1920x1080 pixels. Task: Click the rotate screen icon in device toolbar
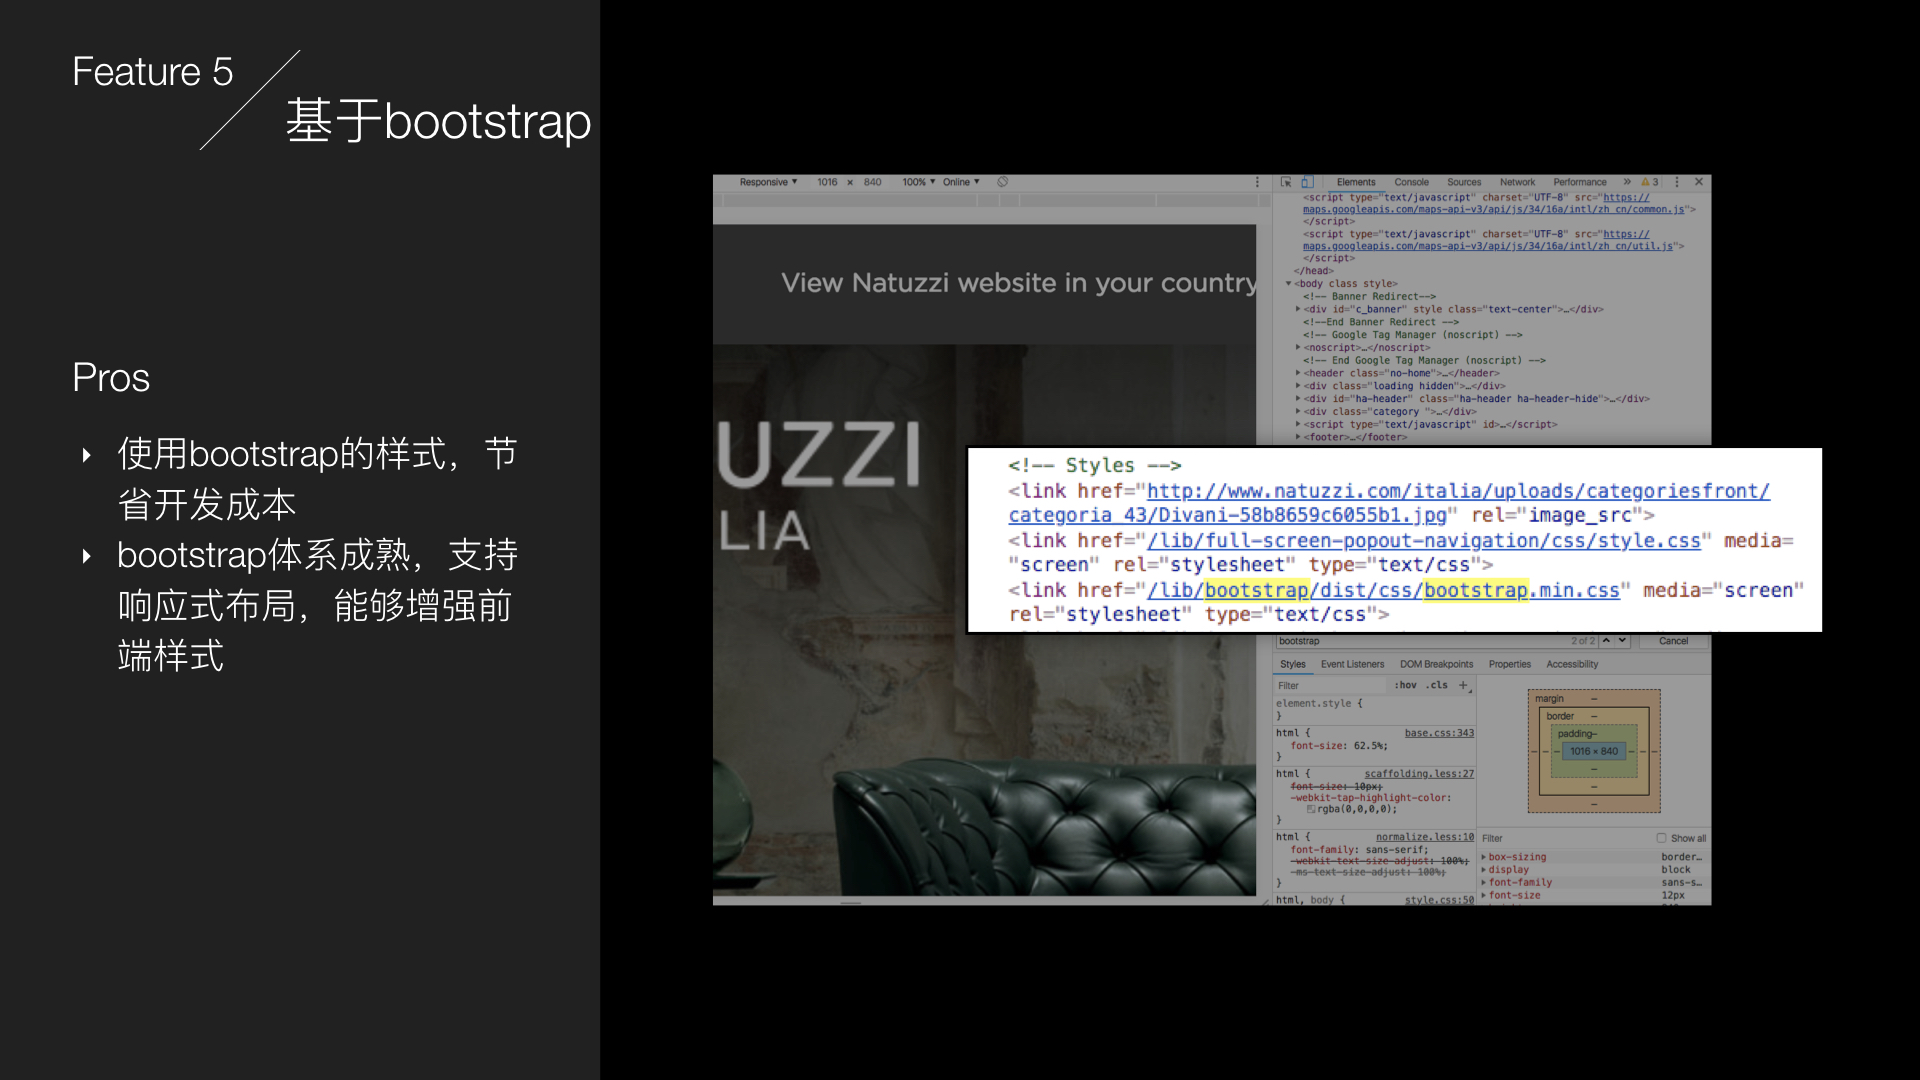[1002, 182]
